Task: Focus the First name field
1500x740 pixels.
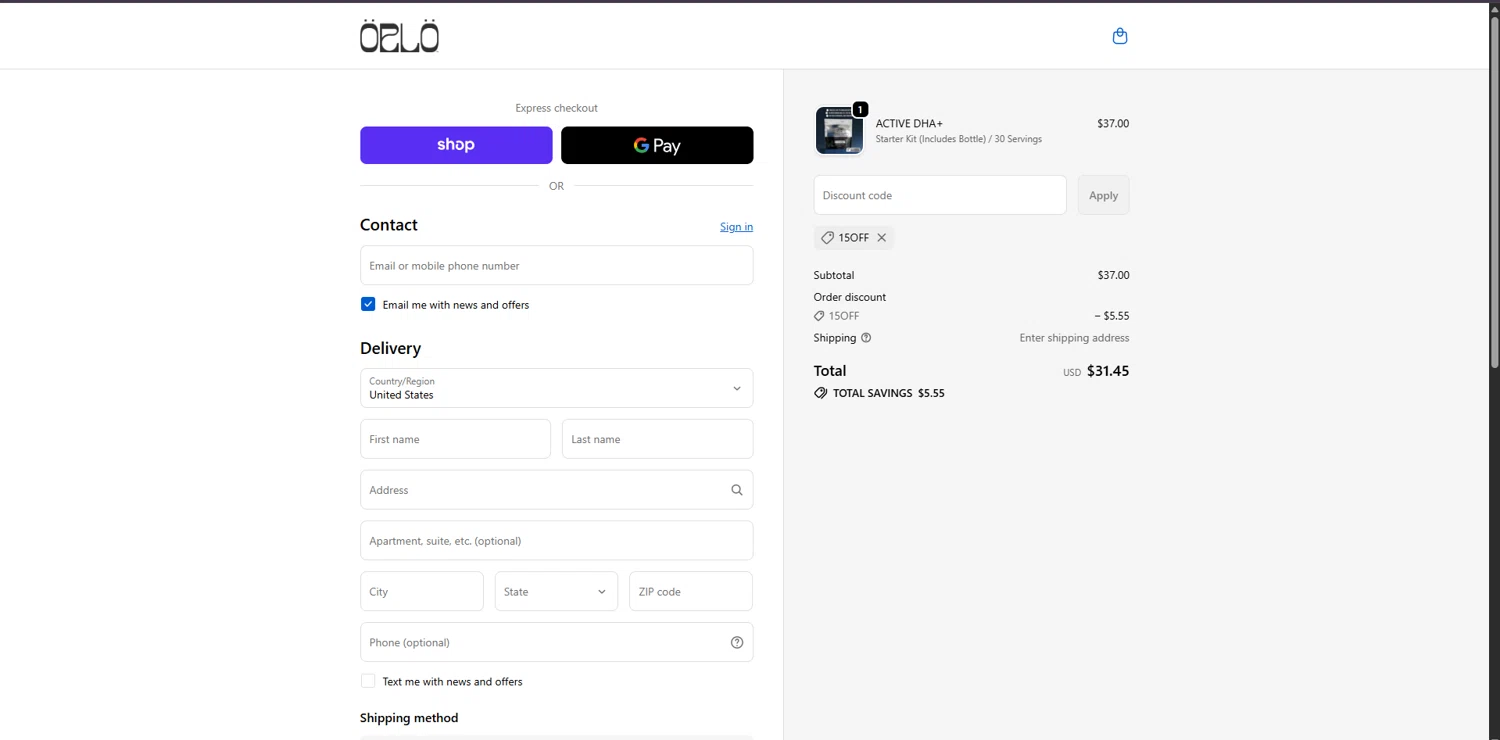Action: [x=455, y=439]
